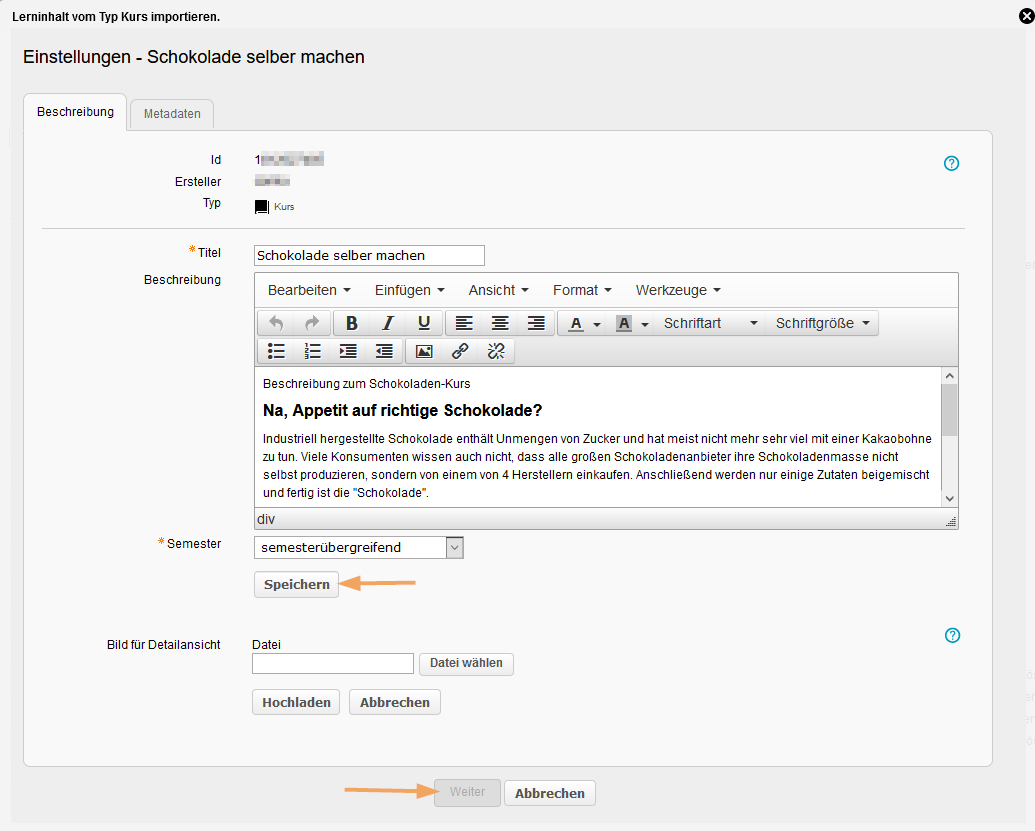Click the editor resize handle
This screenshot has height=831, width=1035.
click(951, 521)
